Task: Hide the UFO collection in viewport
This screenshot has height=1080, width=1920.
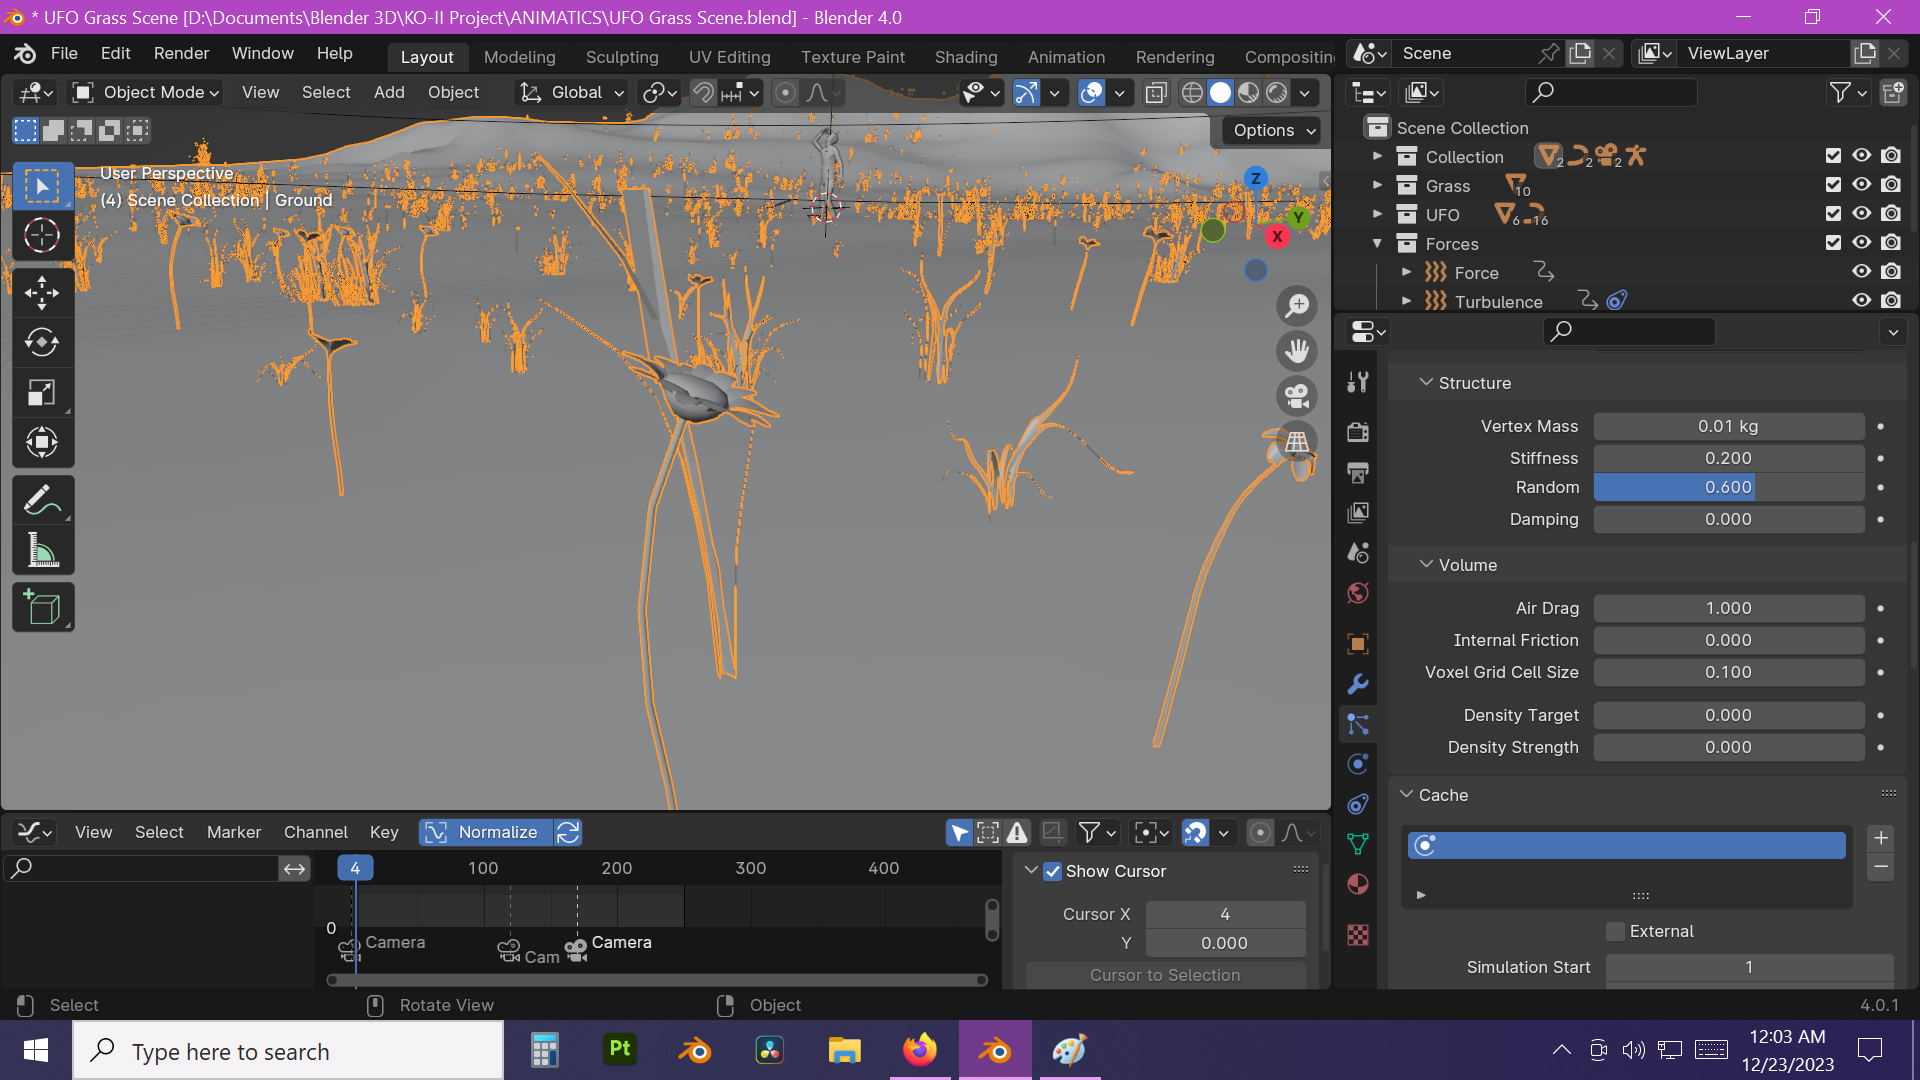Action: [1861, 214]
